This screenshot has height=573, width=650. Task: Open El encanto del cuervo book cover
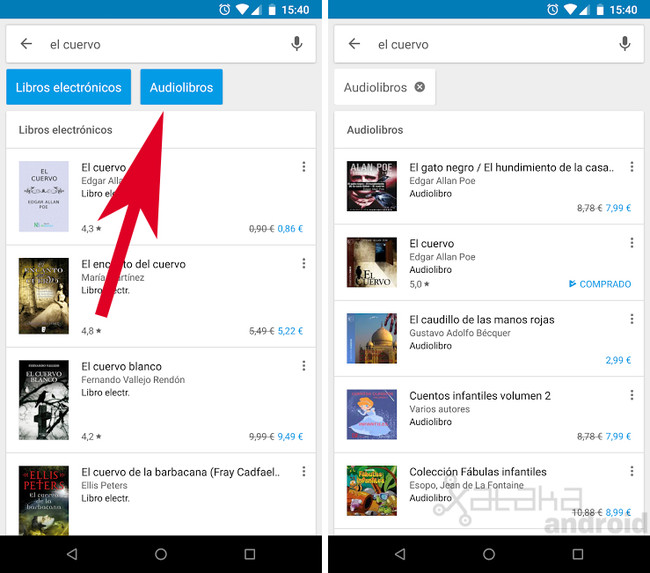tap(44, 296)
